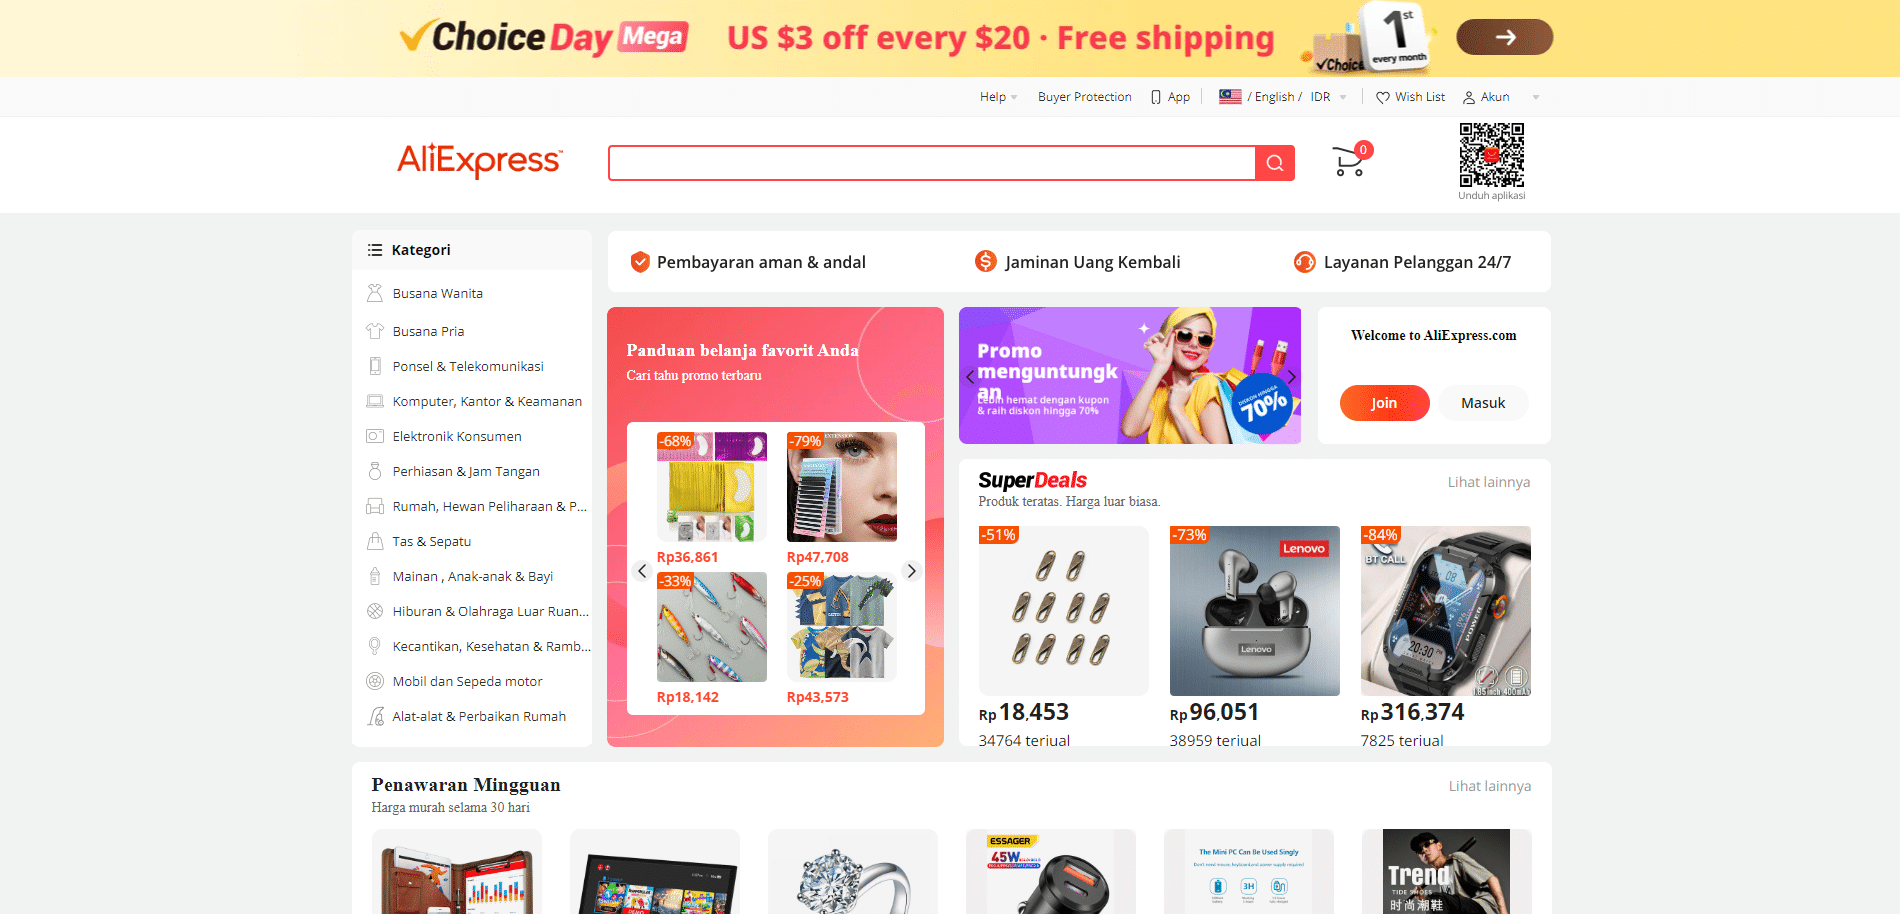1900x914 pixels.
Task: Click into the search input field
Action: pos(932,163)
